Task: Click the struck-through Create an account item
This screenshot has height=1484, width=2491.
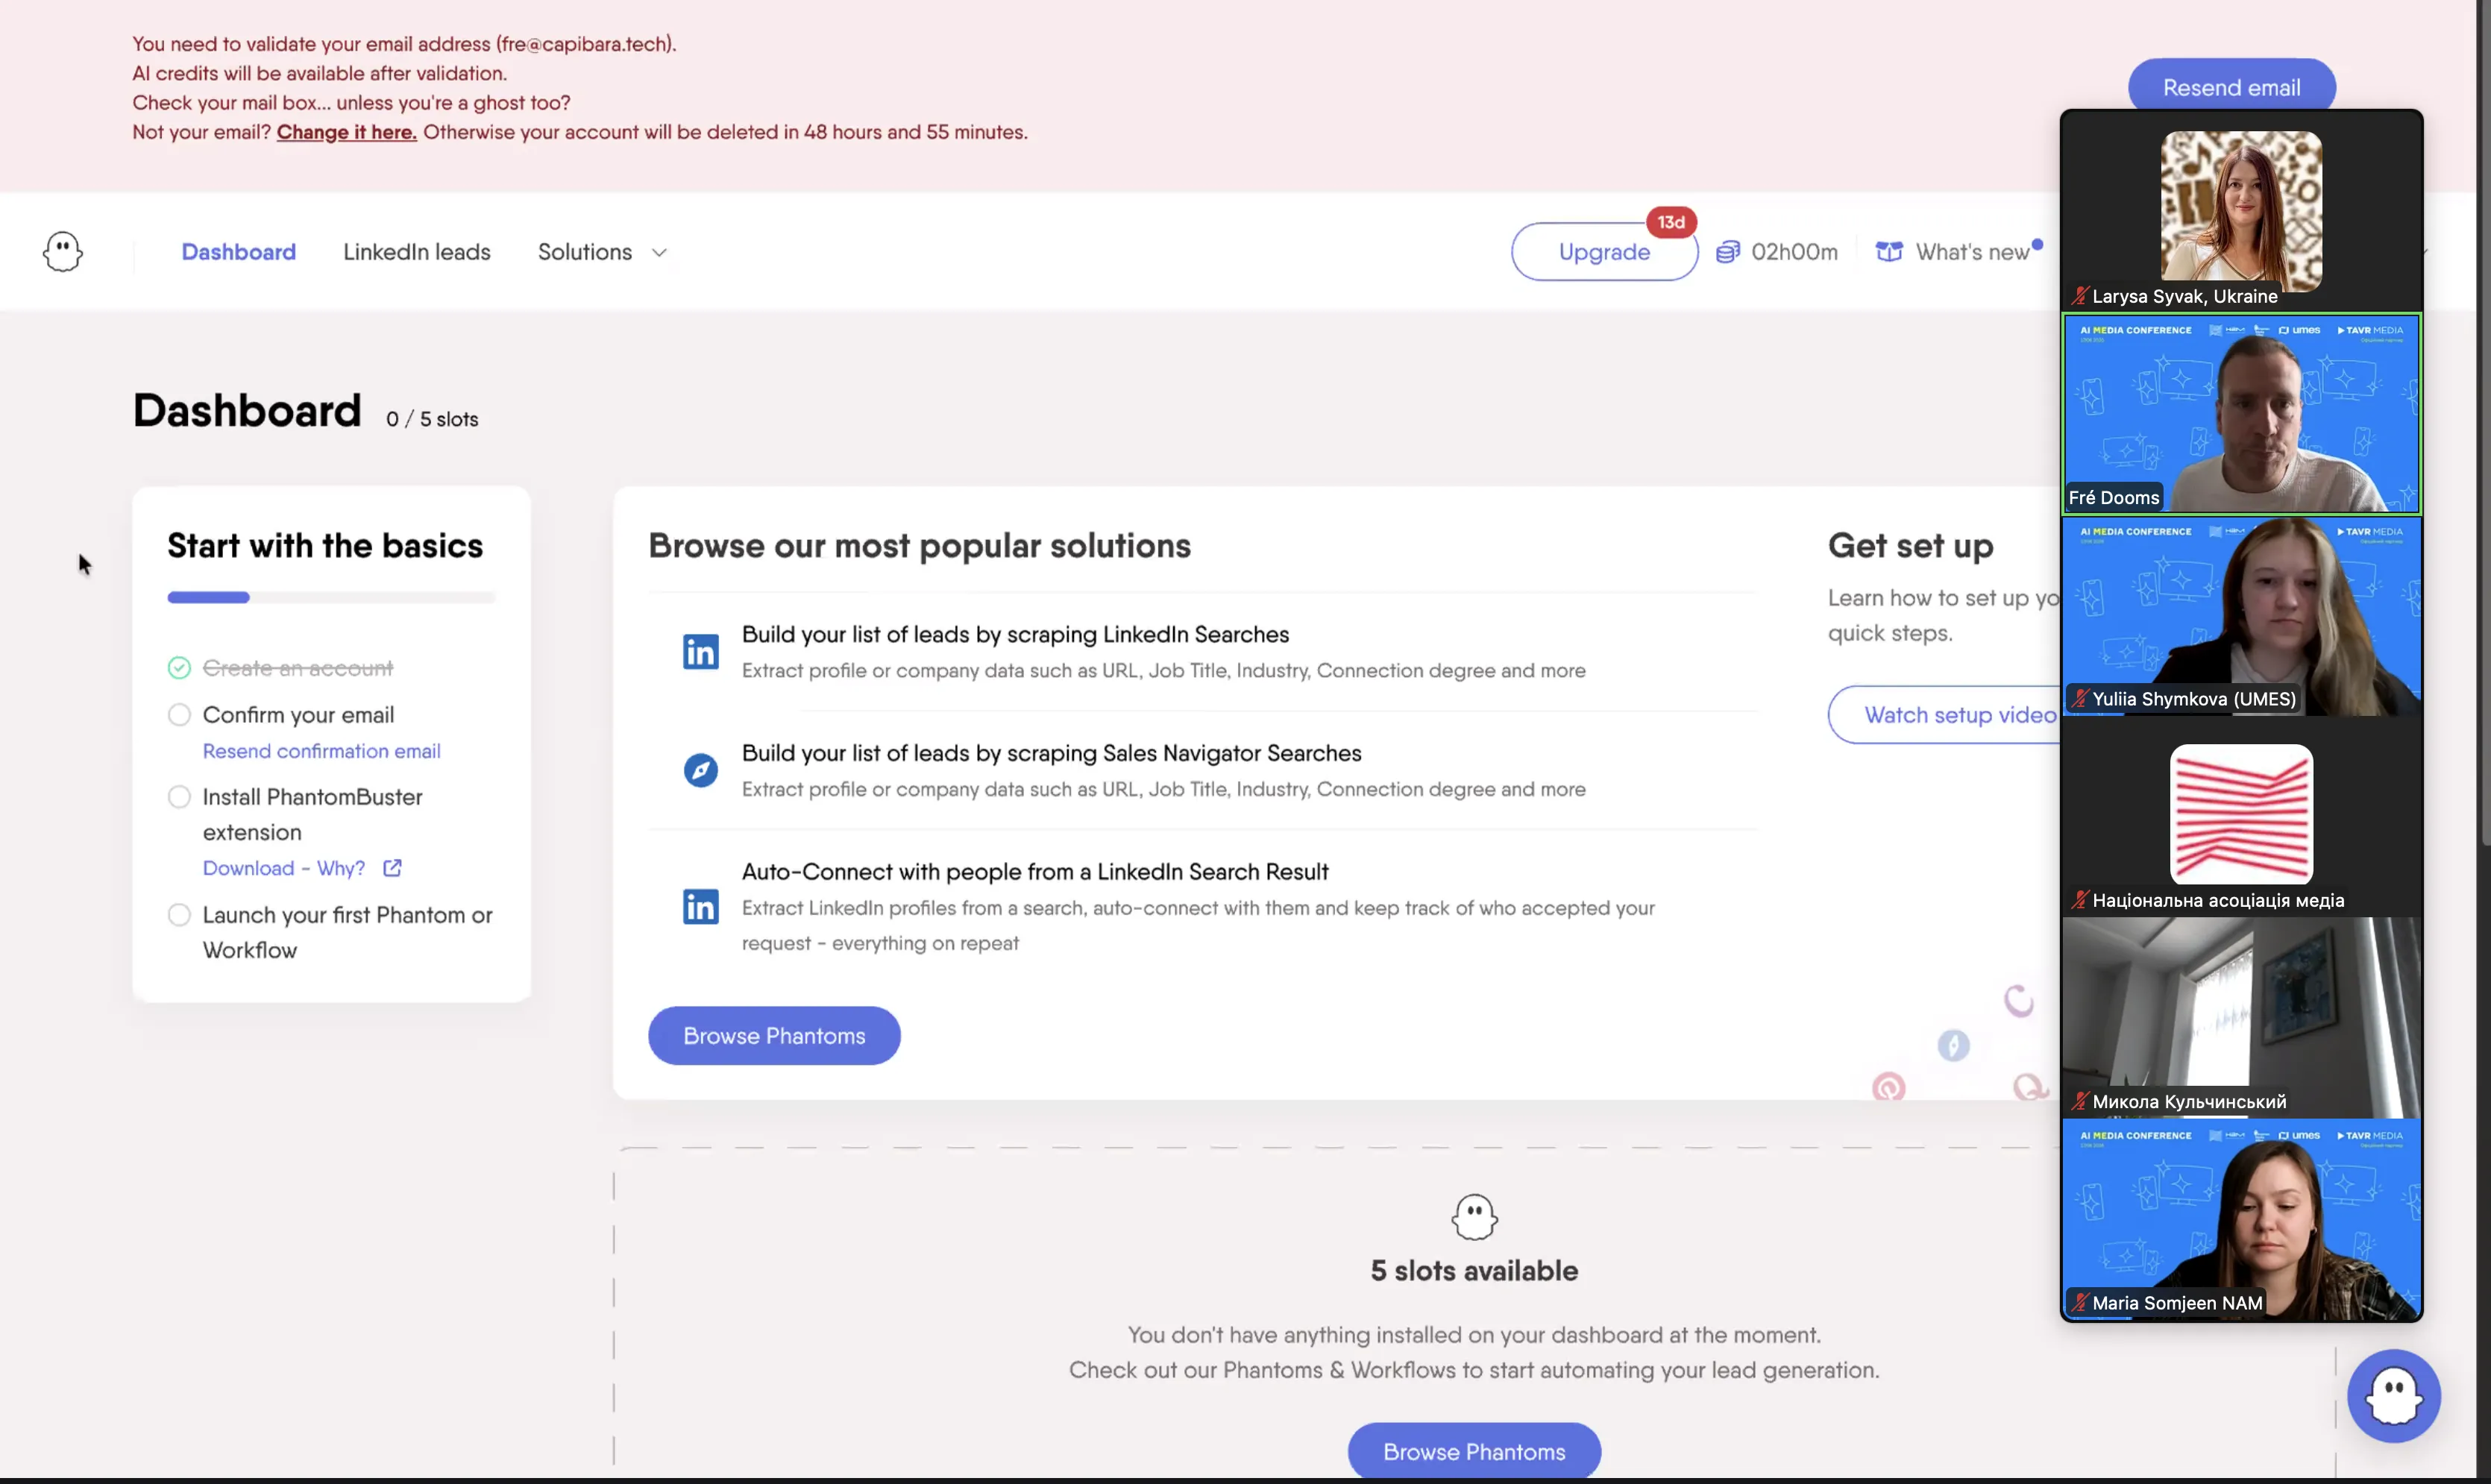Action: point(298,668)
